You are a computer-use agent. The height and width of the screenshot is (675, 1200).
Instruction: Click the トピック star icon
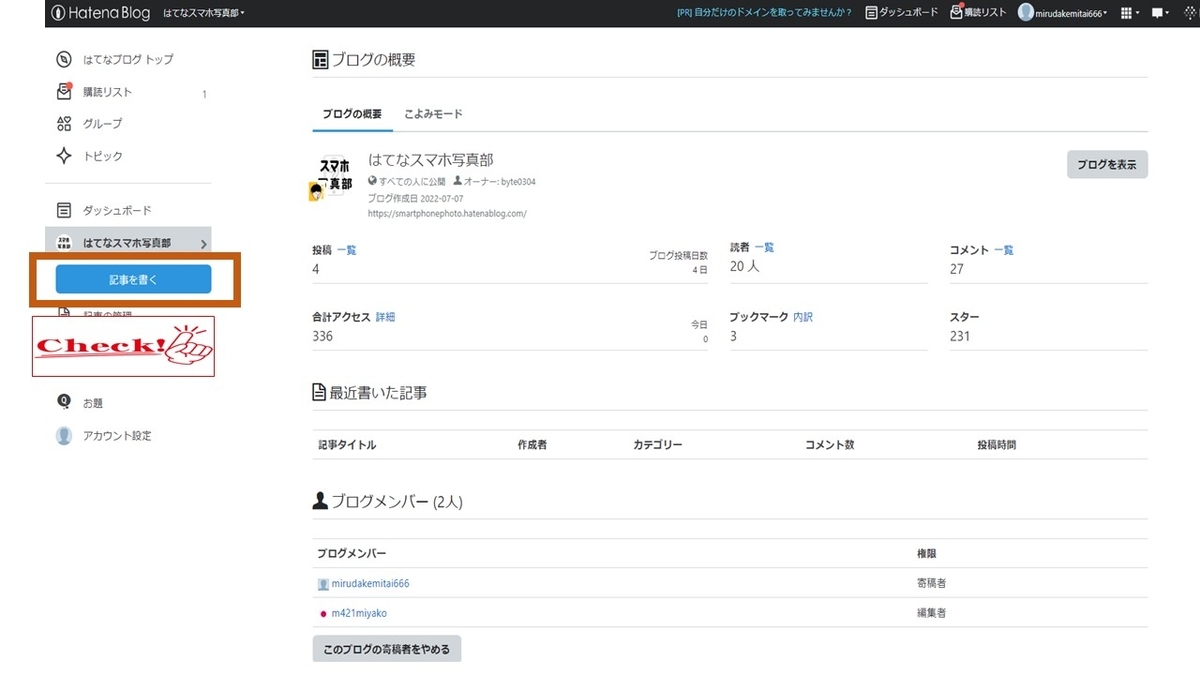click(64, 156)
